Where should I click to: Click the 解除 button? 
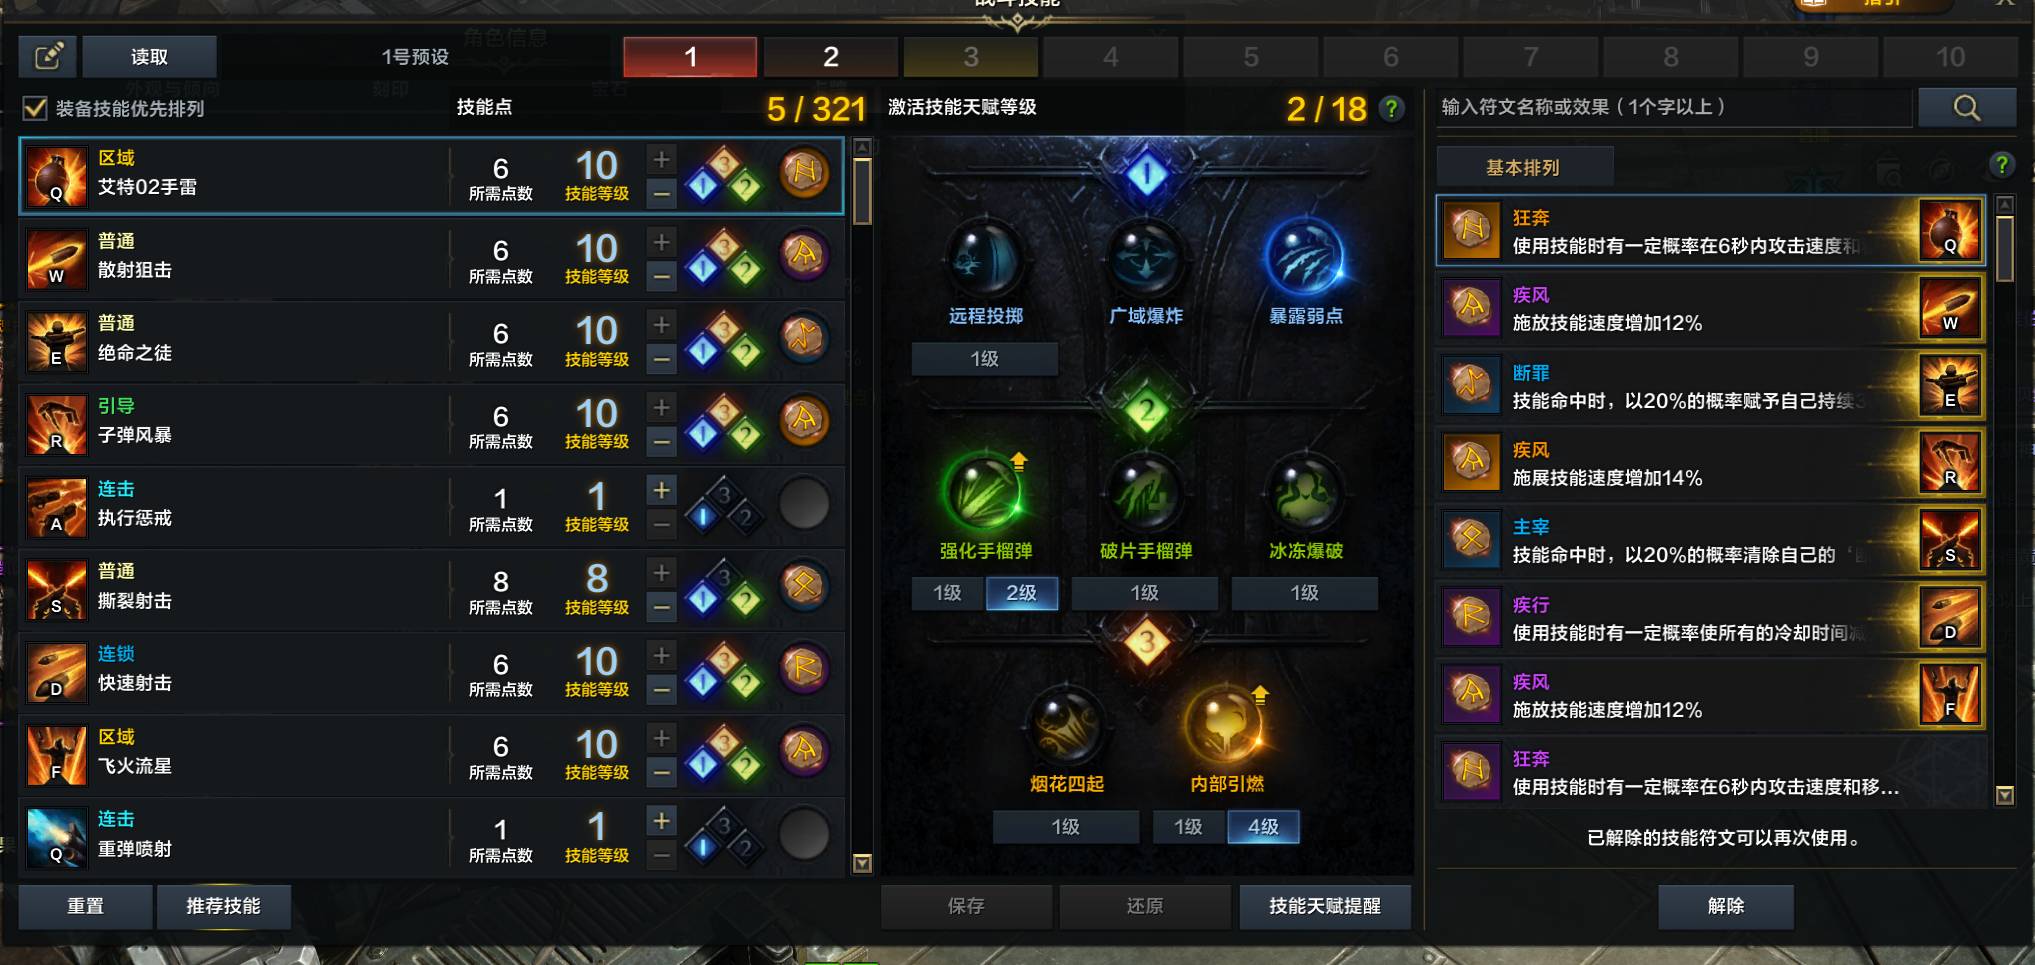click(x=1725, y=906)
